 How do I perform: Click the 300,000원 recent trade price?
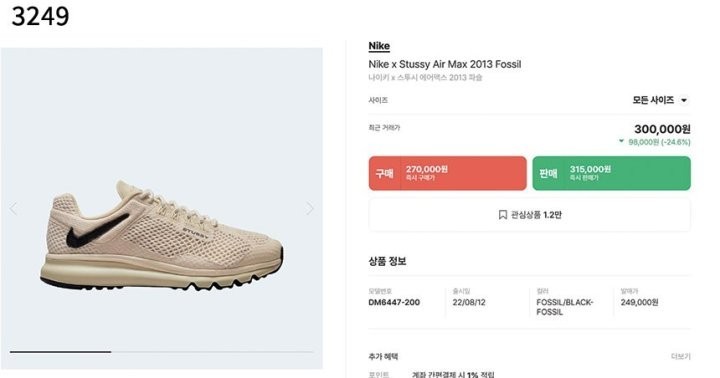pos(662,129)
